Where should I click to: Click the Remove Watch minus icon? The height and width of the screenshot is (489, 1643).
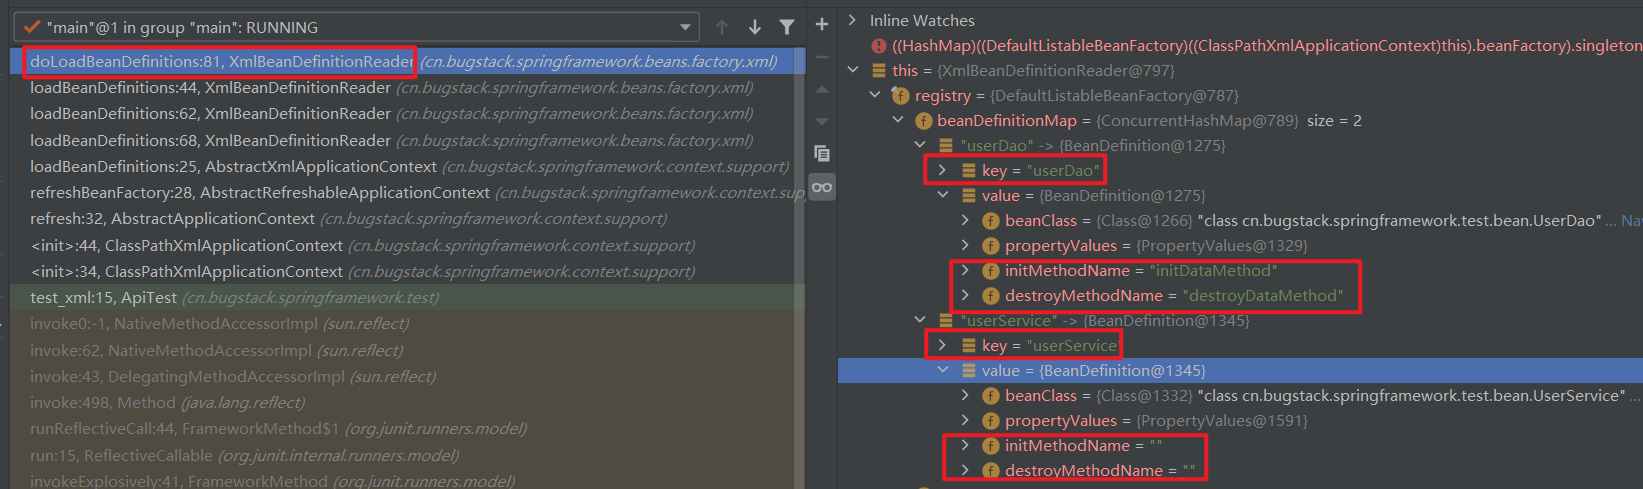click(x=822, y=57)
